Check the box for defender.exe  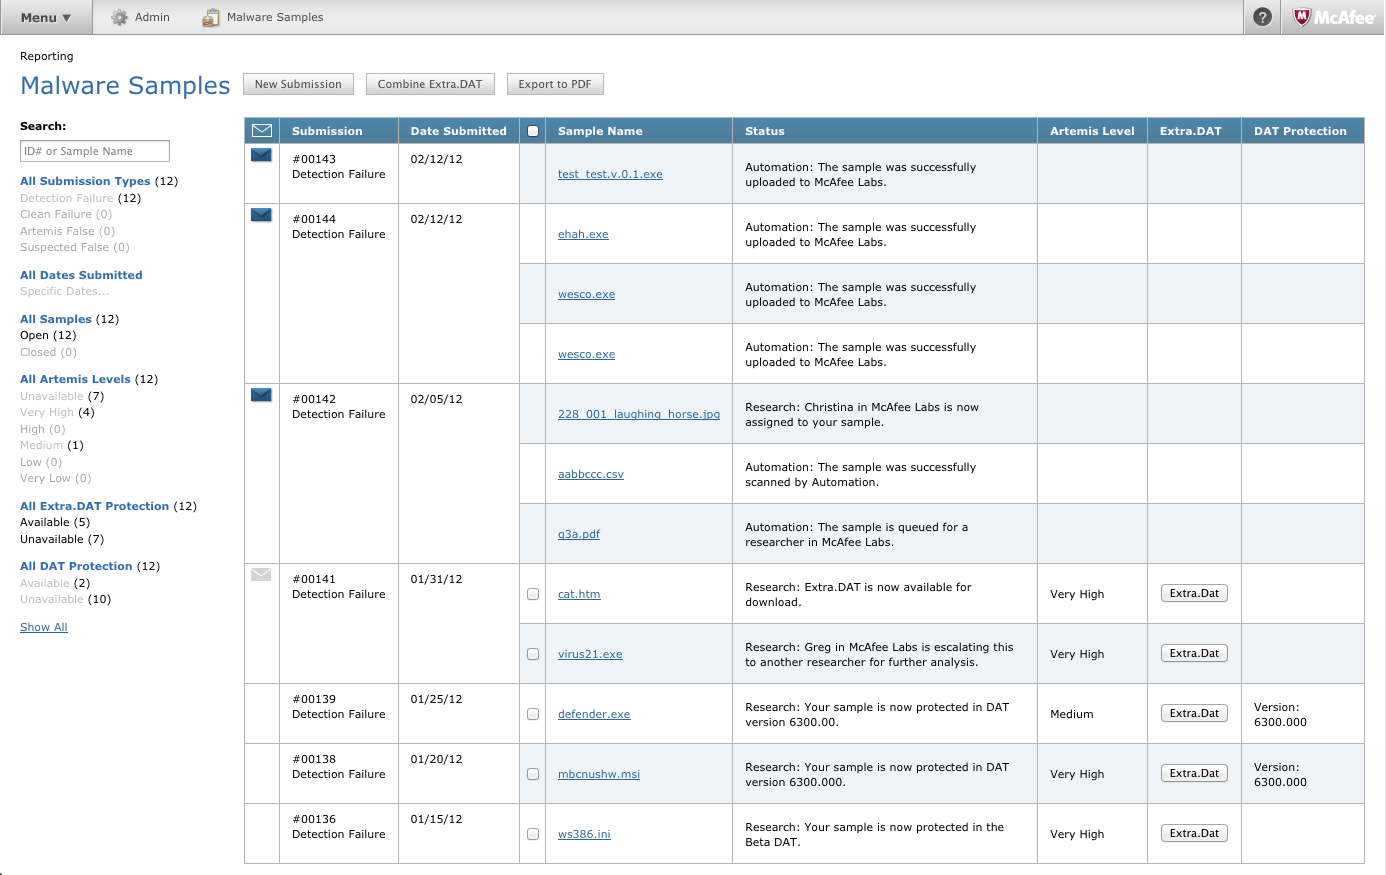533,714
